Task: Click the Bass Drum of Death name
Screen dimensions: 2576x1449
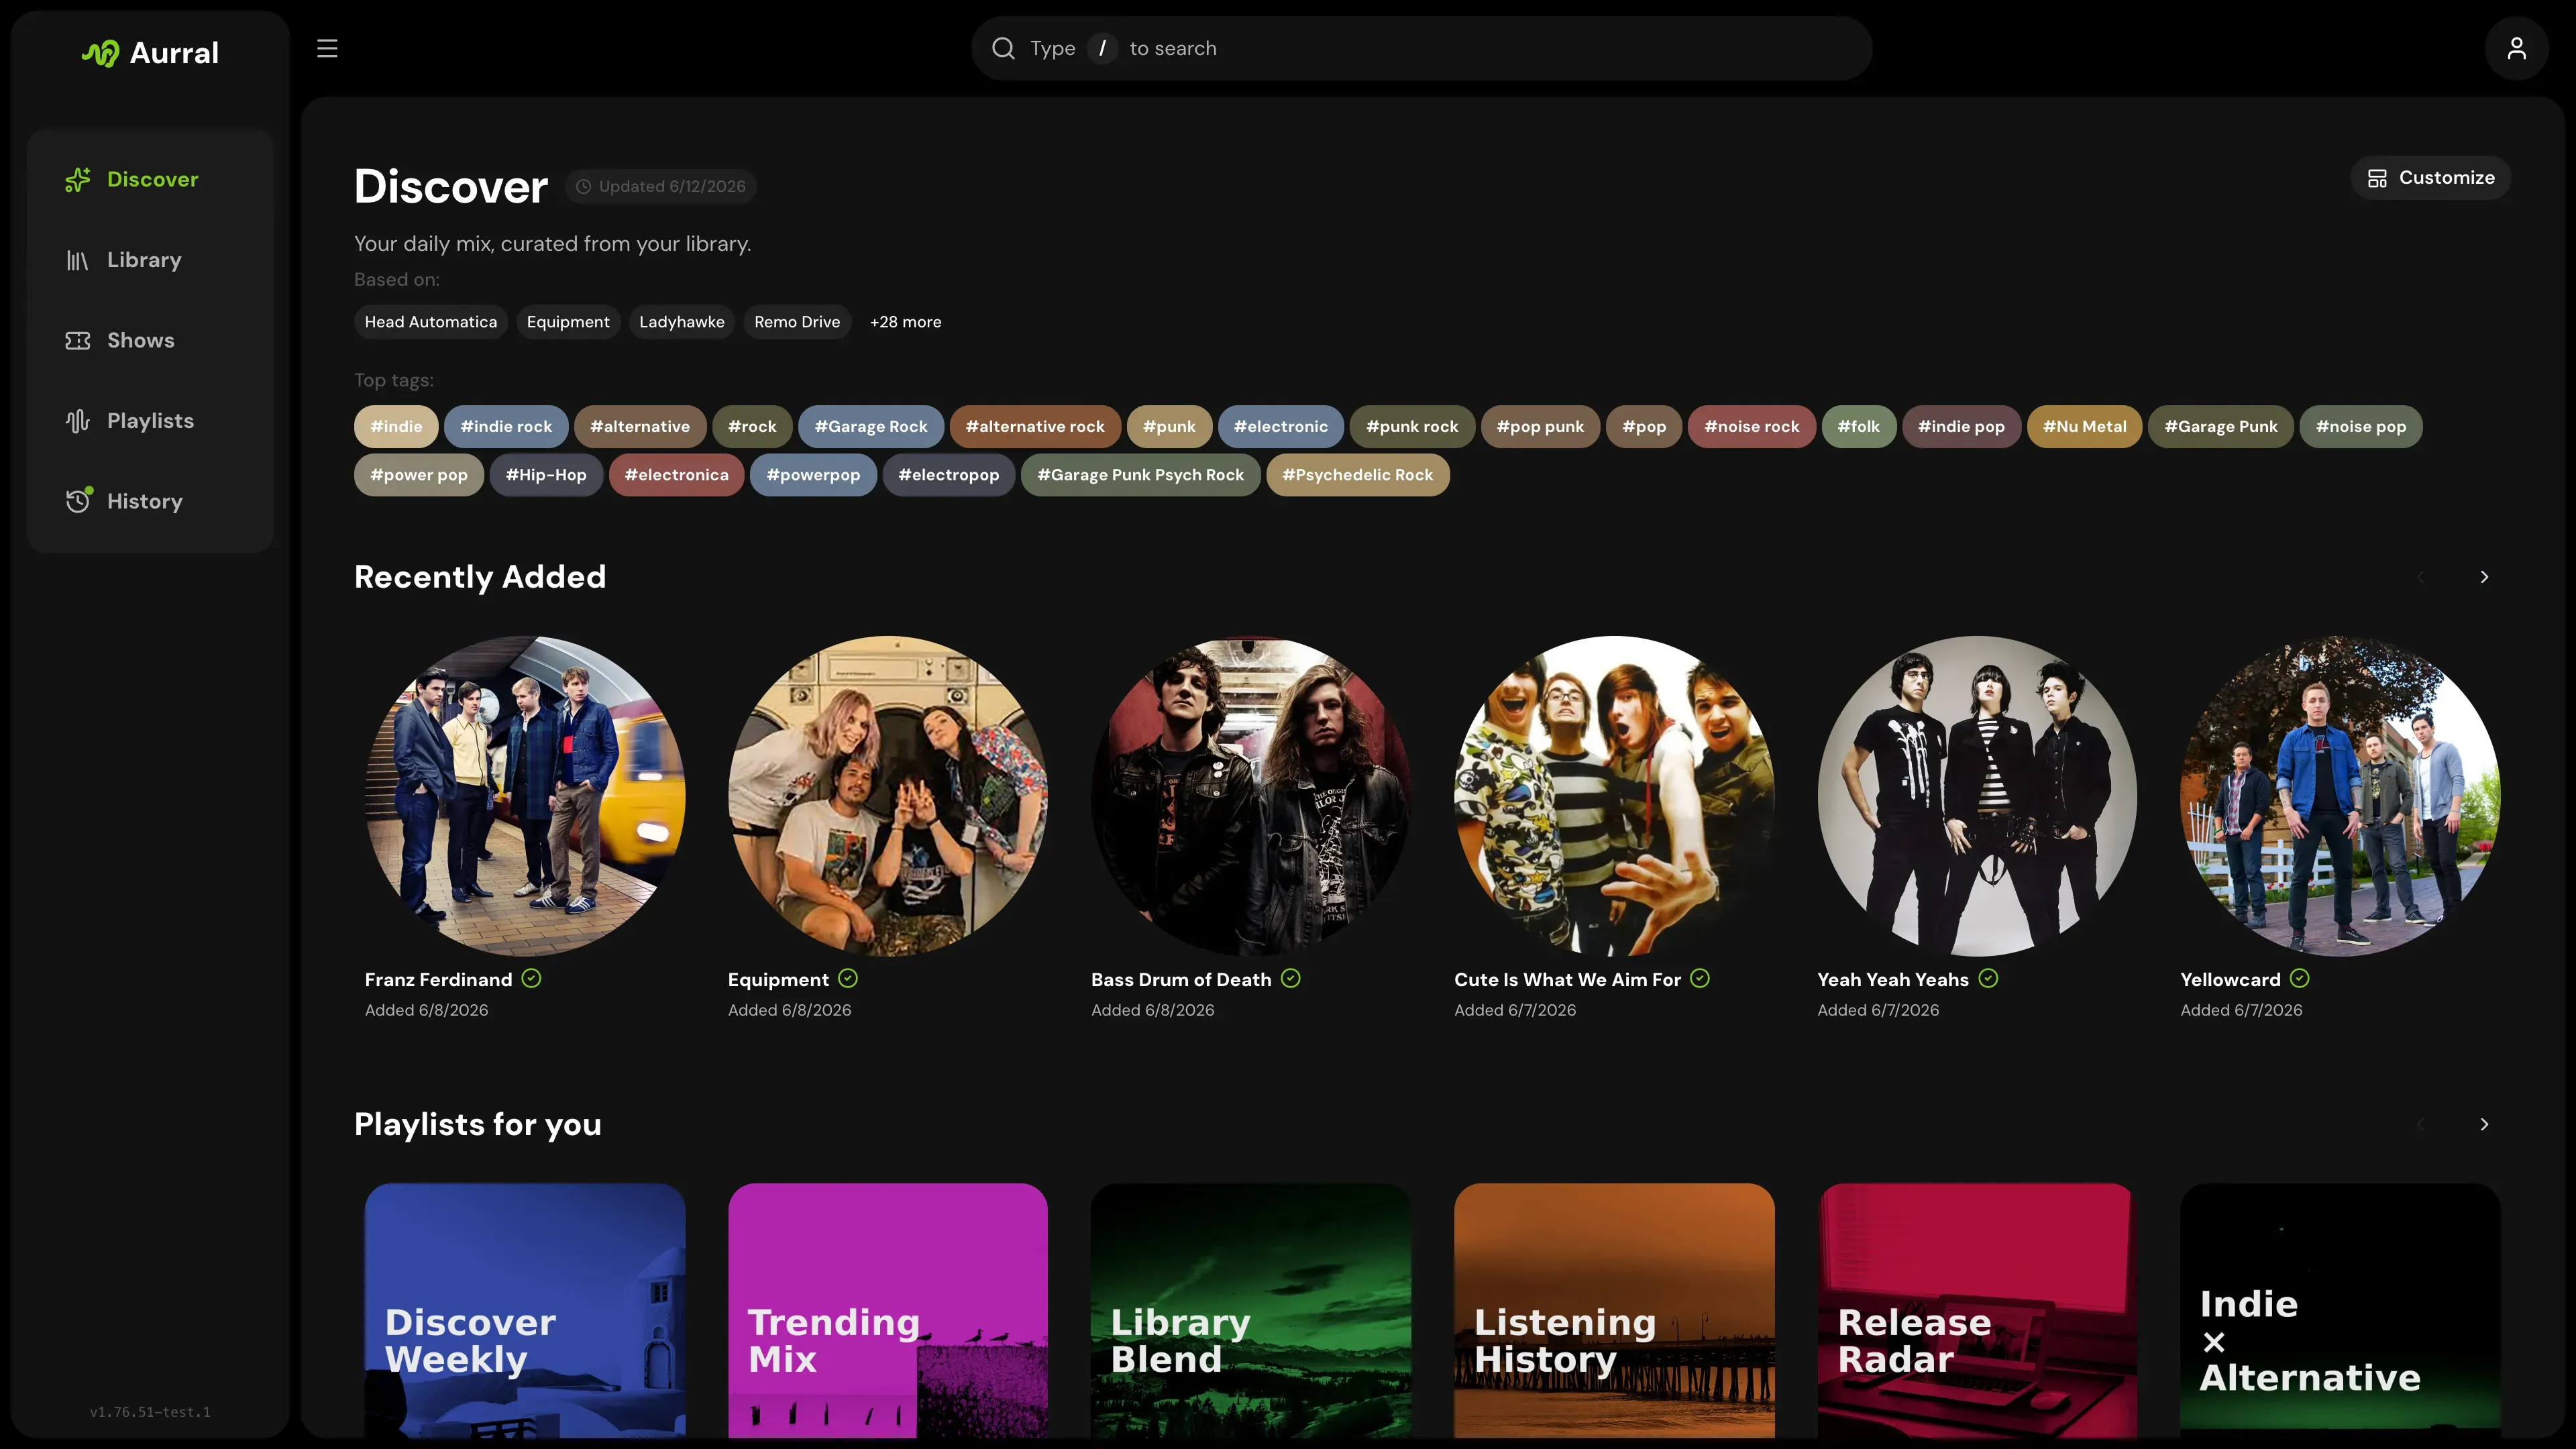Action: click(x=1181, y=980)
